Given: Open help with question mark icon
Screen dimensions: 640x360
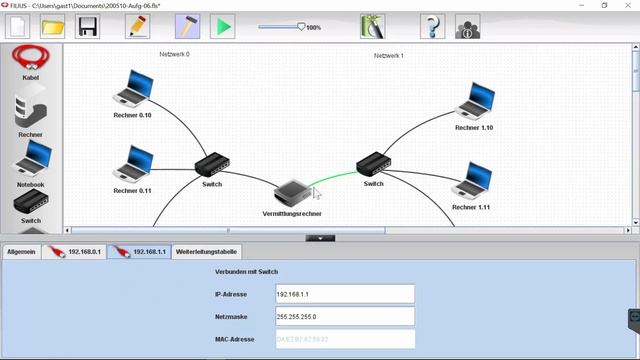Looking at the screenshot, I should (432, 27).
